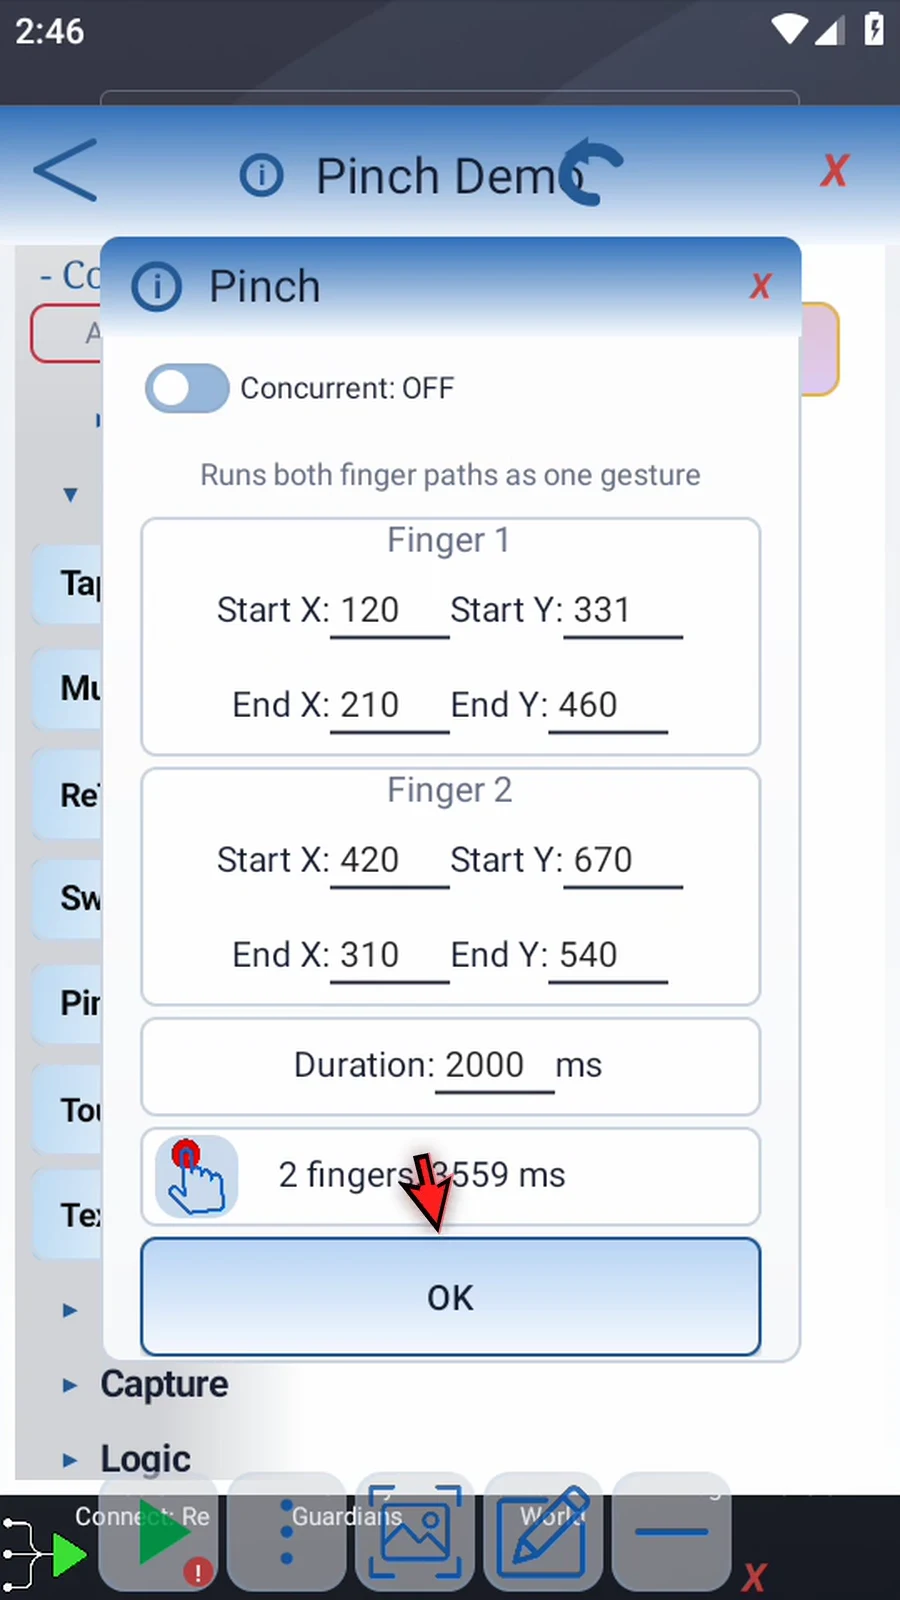The height and width of the screenshot is (1600, 900).
Task: Select the image capture icon in bottom bar
Action: pos(415,1532)
